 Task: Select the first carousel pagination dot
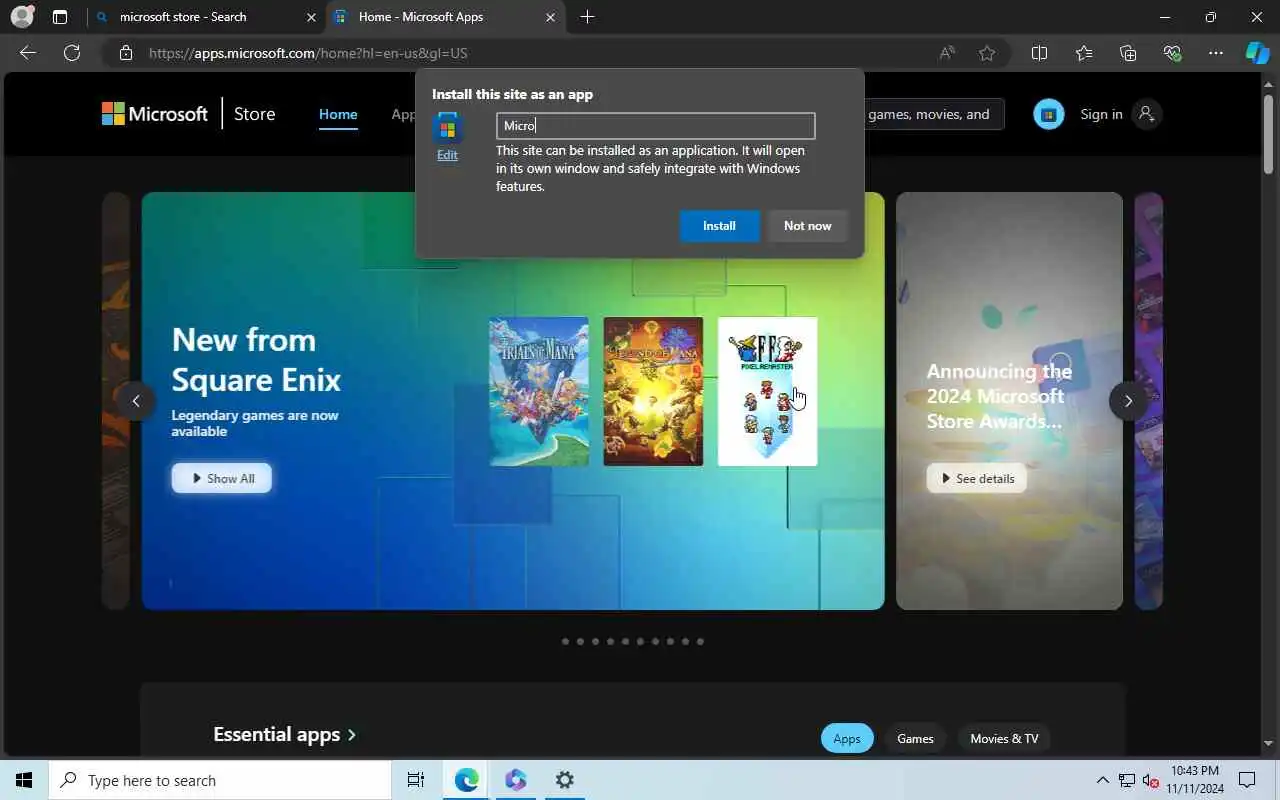565,641
